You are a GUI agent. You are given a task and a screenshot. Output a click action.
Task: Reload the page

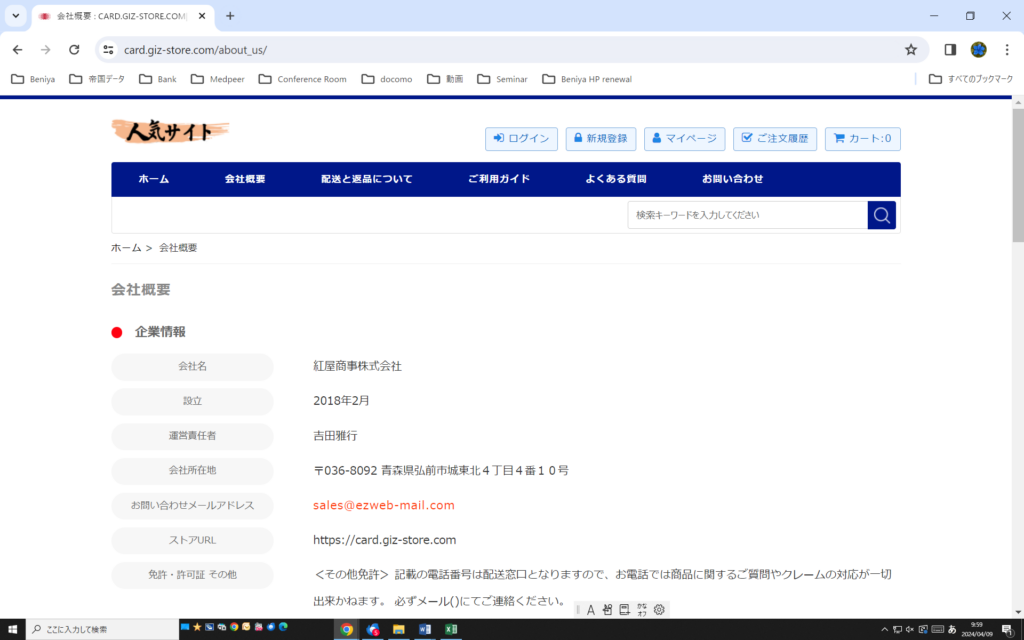tap(74, 49)
